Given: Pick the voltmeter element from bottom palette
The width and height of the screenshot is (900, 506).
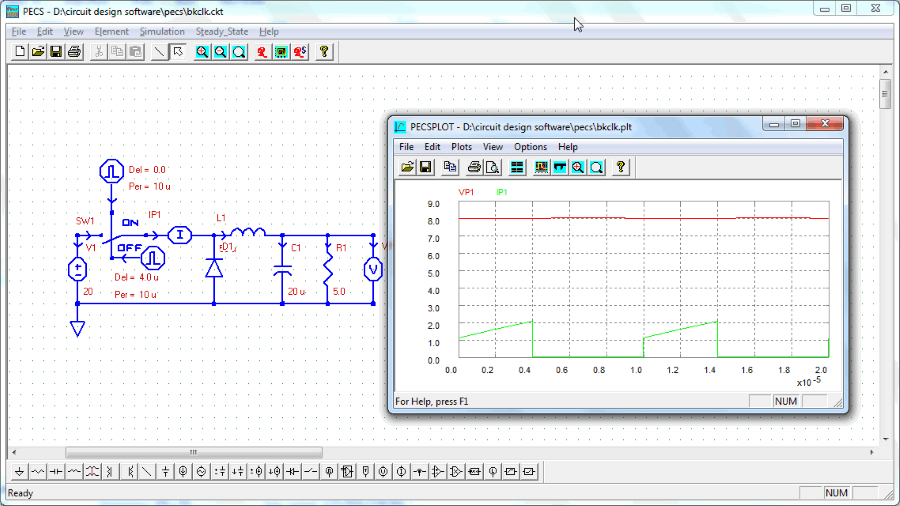Looking at the screenshot, I should 383,472.
